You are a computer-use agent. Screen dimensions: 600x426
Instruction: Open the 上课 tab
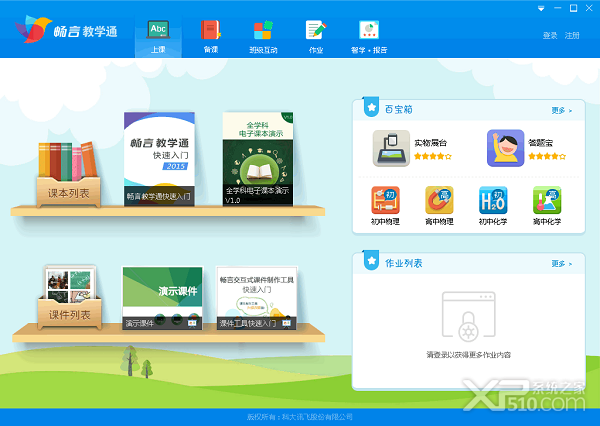tap(158, 37)
